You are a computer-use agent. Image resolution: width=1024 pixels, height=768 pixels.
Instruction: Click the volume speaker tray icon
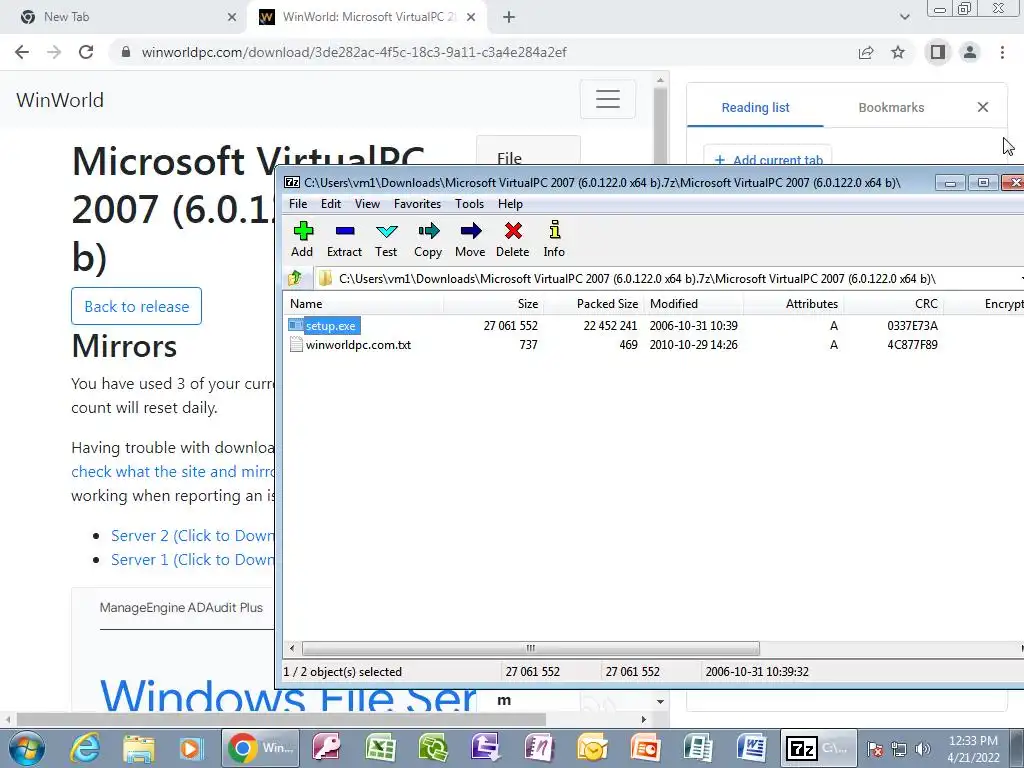pyautogui.click(x=922, y=749)
